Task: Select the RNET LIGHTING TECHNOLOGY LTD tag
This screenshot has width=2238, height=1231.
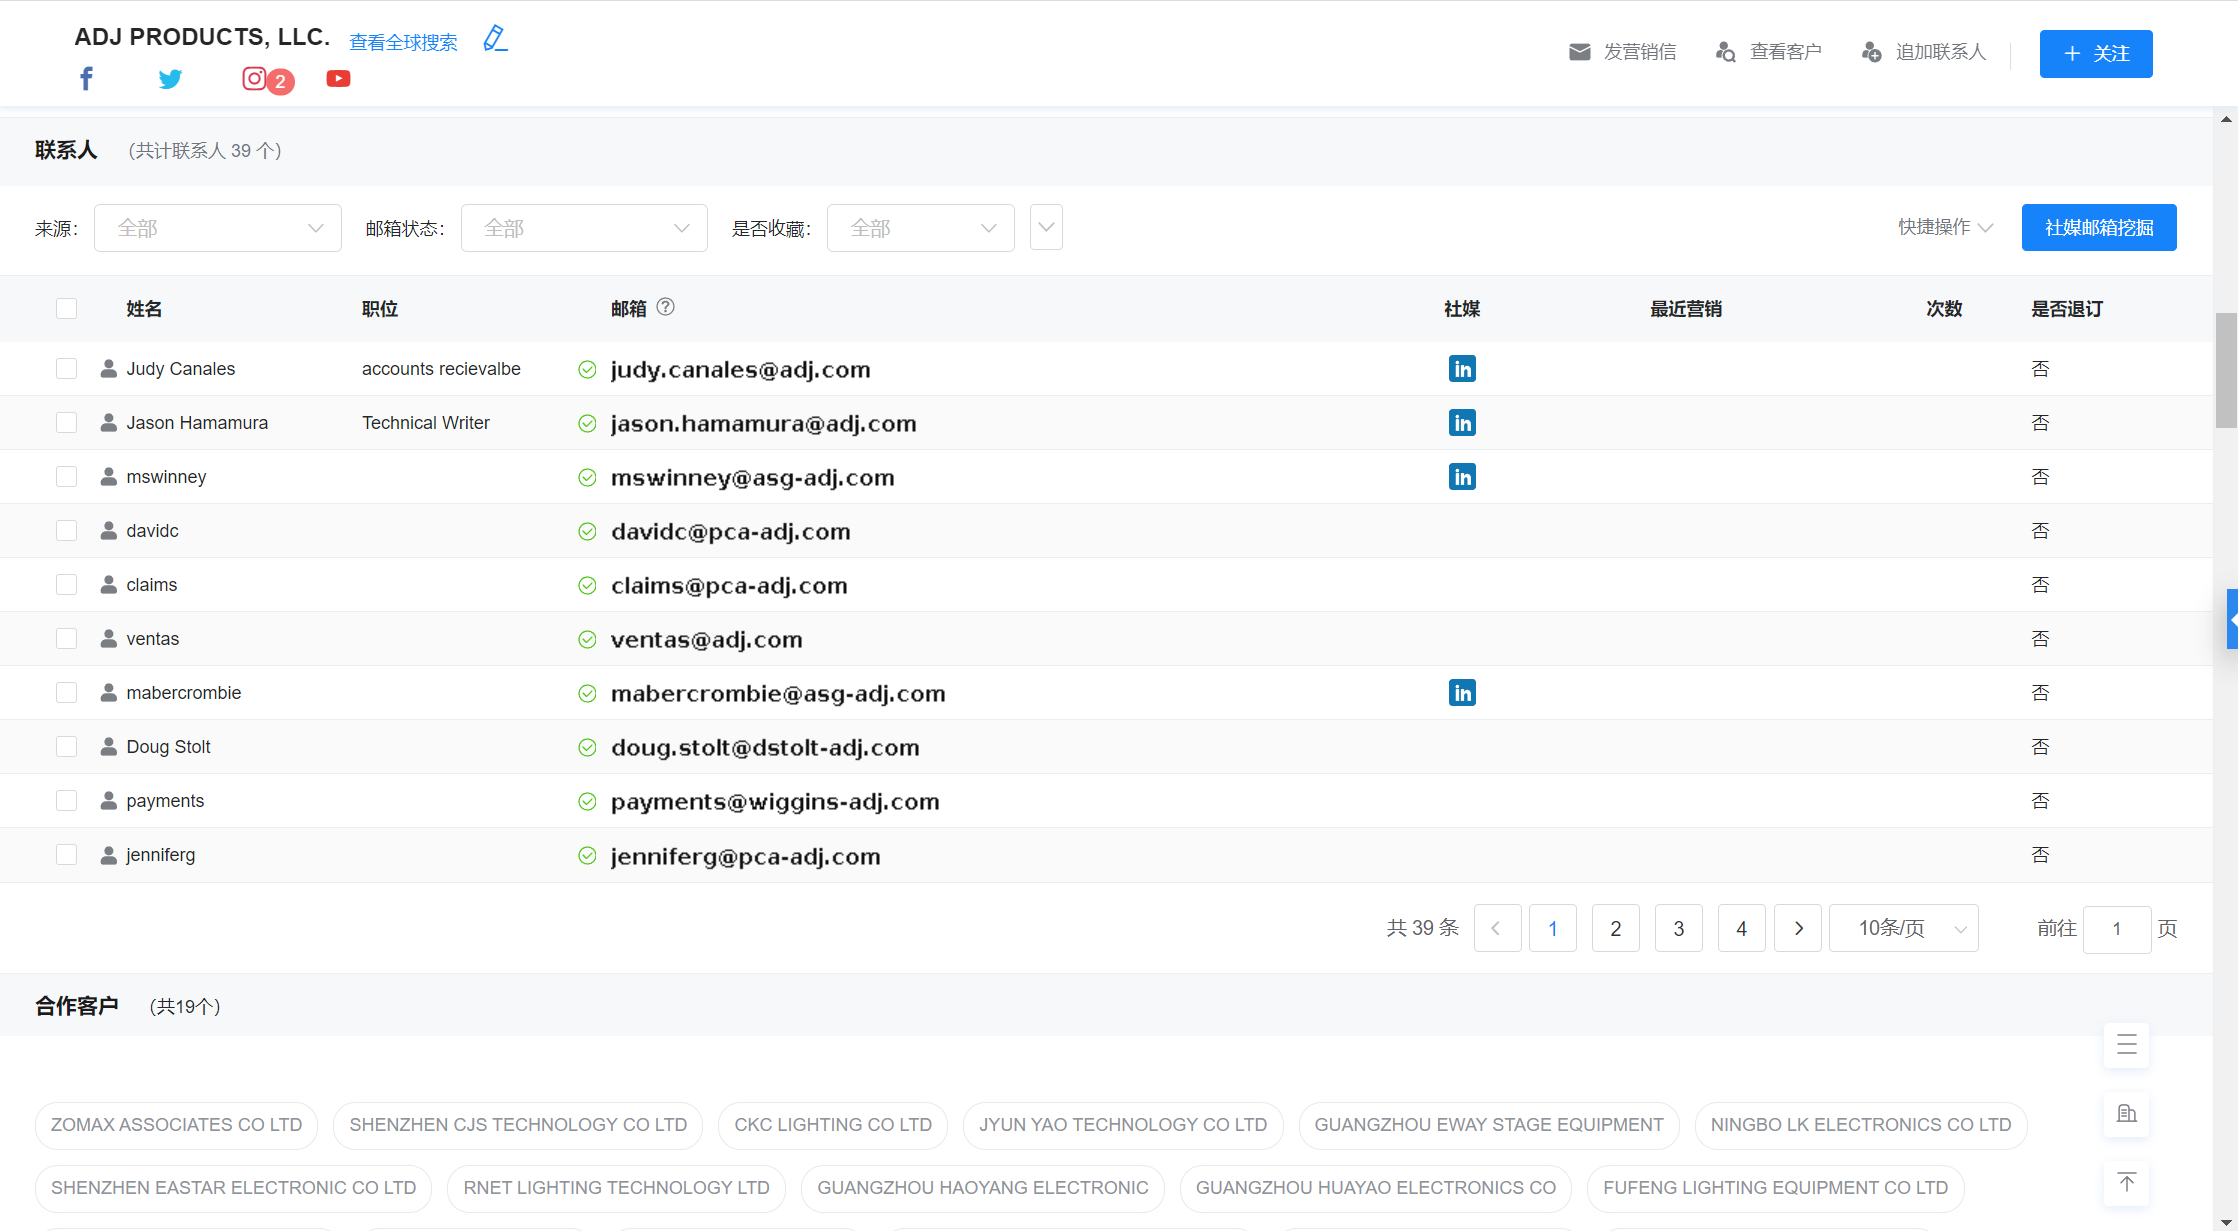Action: [x=616, y=1188]
